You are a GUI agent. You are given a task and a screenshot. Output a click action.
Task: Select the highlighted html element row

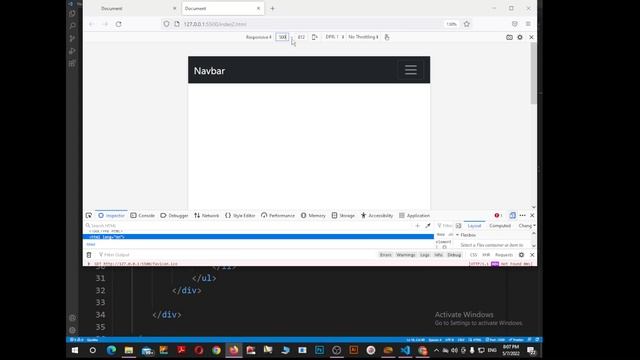pyautogui.click(x=258, y=237)
